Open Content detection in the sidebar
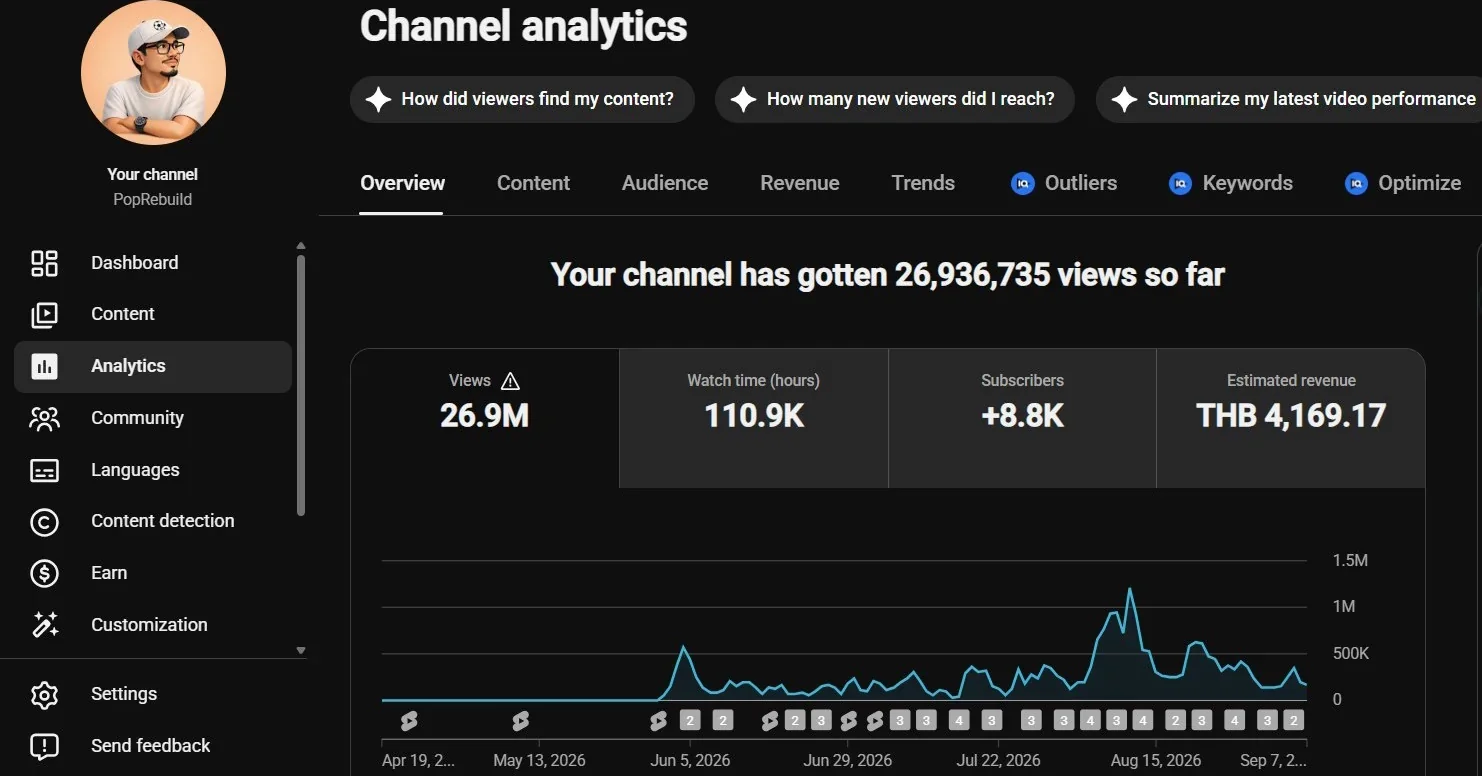The width and height of the screenshot is (1482, 776). tap(153, 521)
